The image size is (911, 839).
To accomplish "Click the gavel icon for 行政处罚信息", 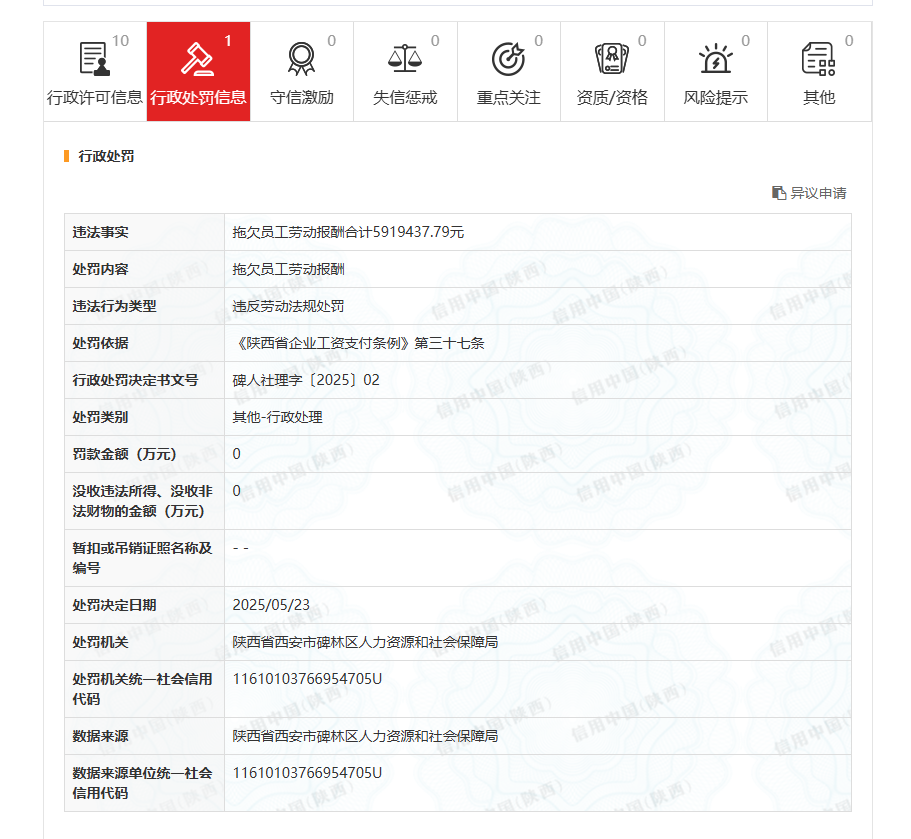I will tap(198, 59).
